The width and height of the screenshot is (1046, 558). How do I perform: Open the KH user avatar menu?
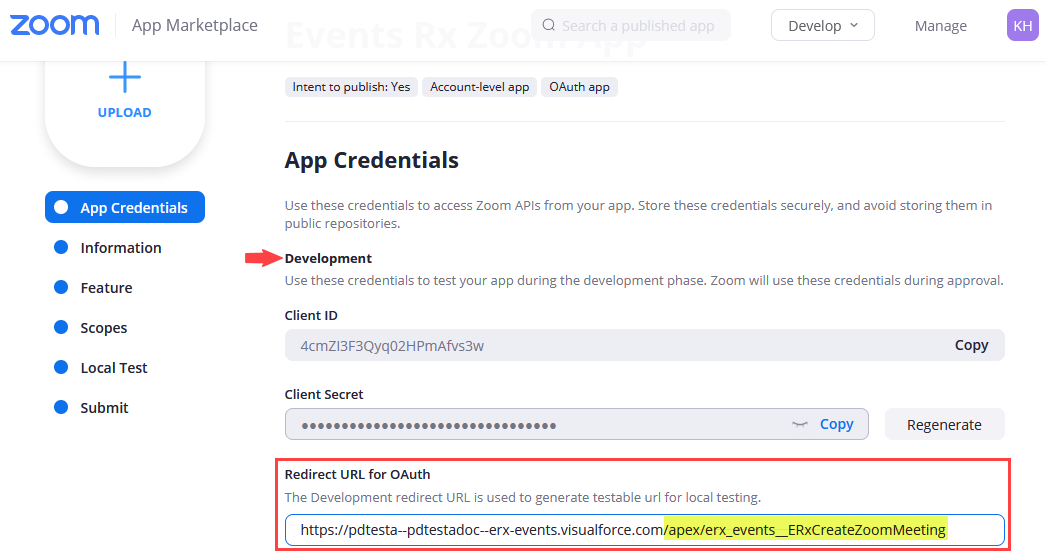[1022, 25]
